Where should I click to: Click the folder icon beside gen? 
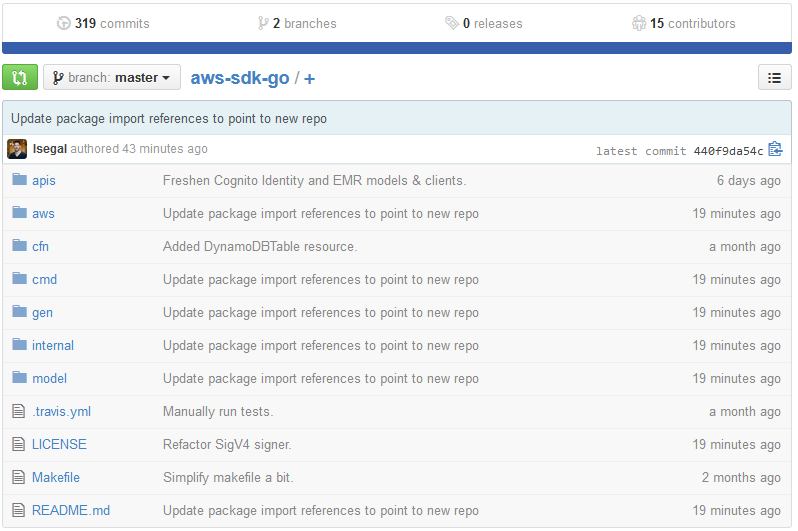(x=19, y=311)
